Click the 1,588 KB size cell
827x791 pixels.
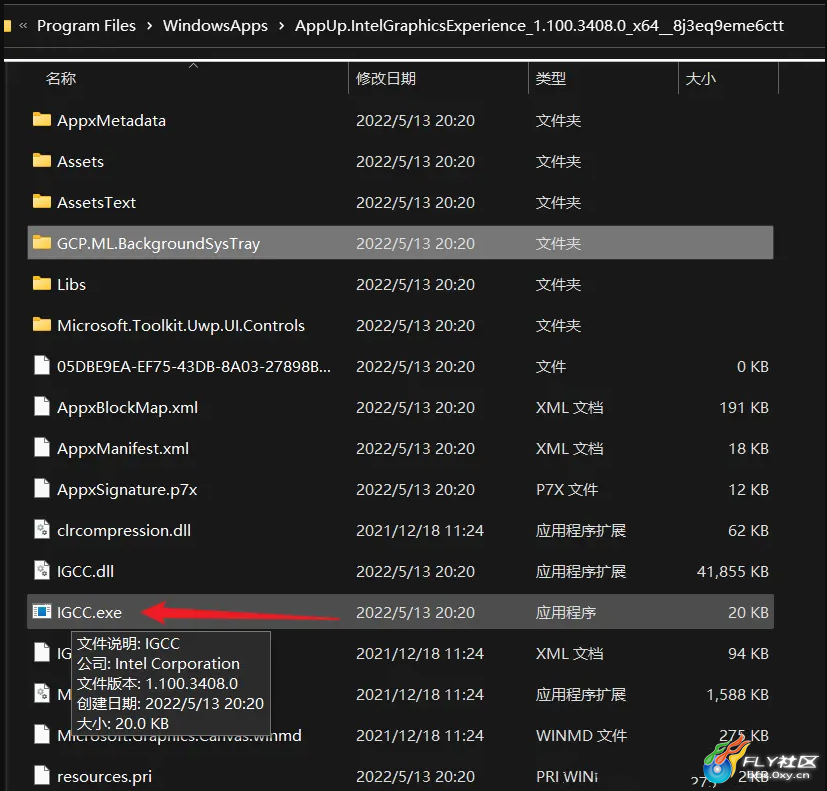click(x=737, y=694)
